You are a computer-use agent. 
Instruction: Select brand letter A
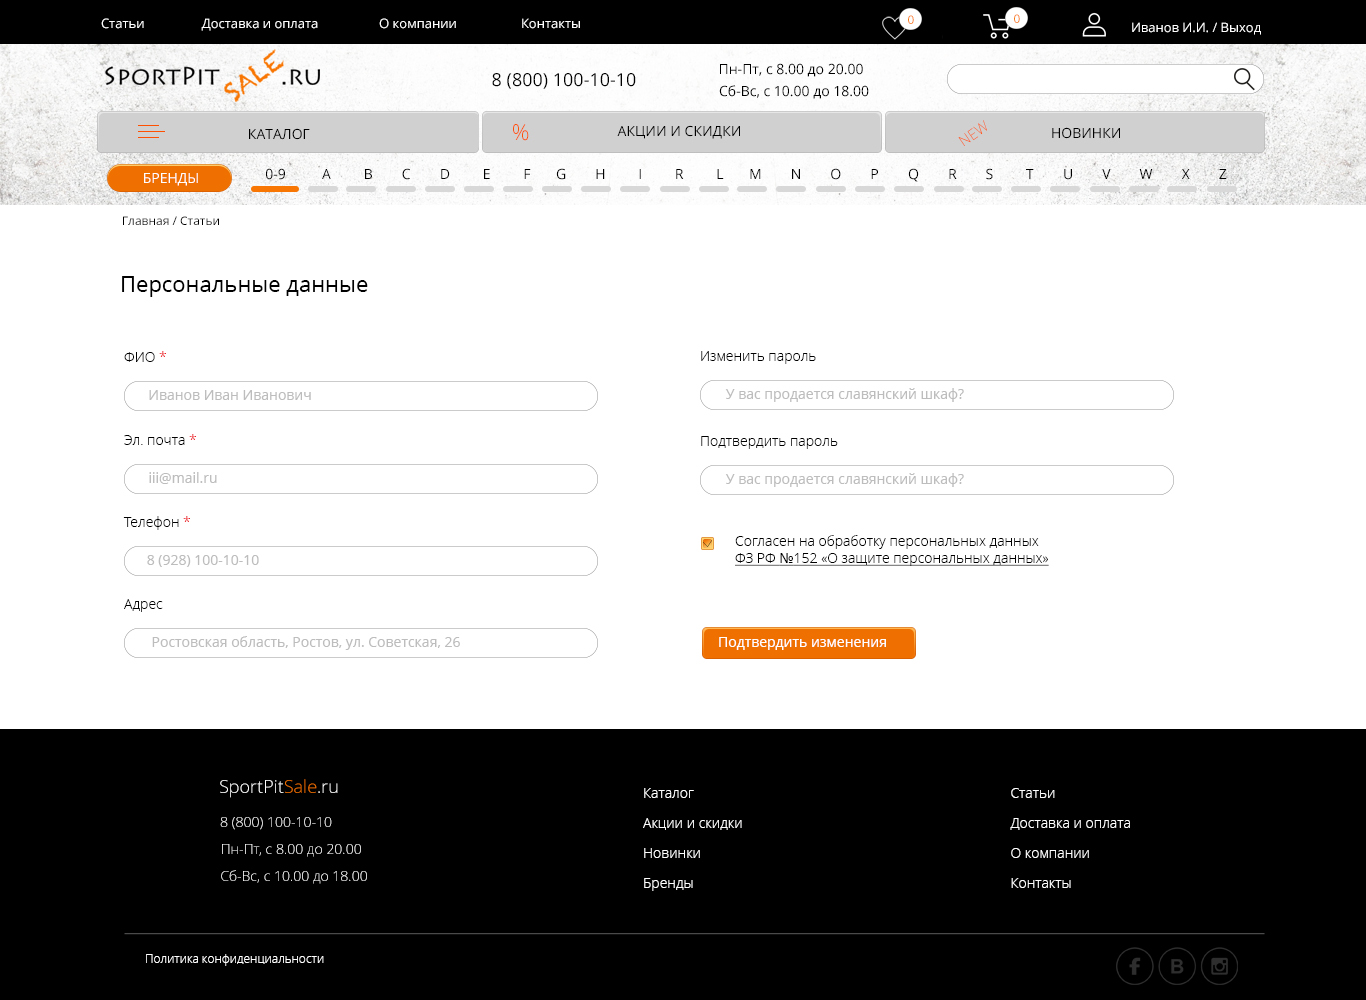326,177
